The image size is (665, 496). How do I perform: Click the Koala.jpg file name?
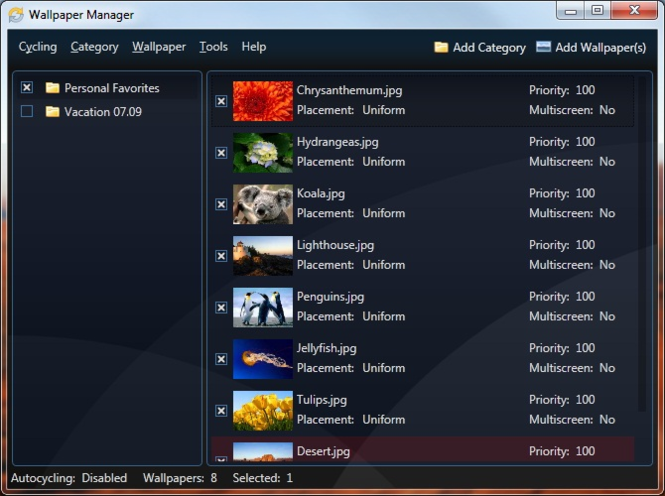coord(321,194)
